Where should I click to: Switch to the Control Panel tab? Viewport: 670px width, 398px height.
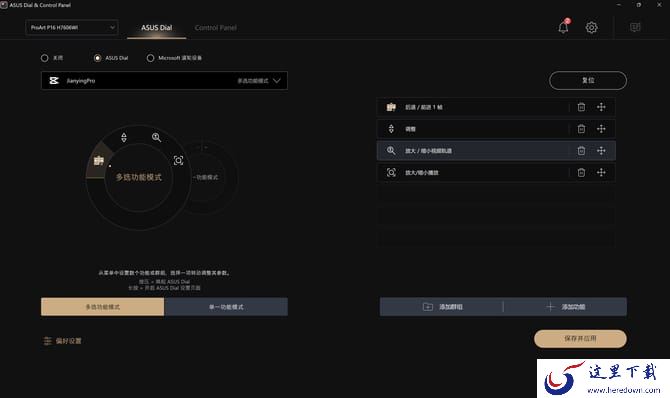tap(215, 27)
